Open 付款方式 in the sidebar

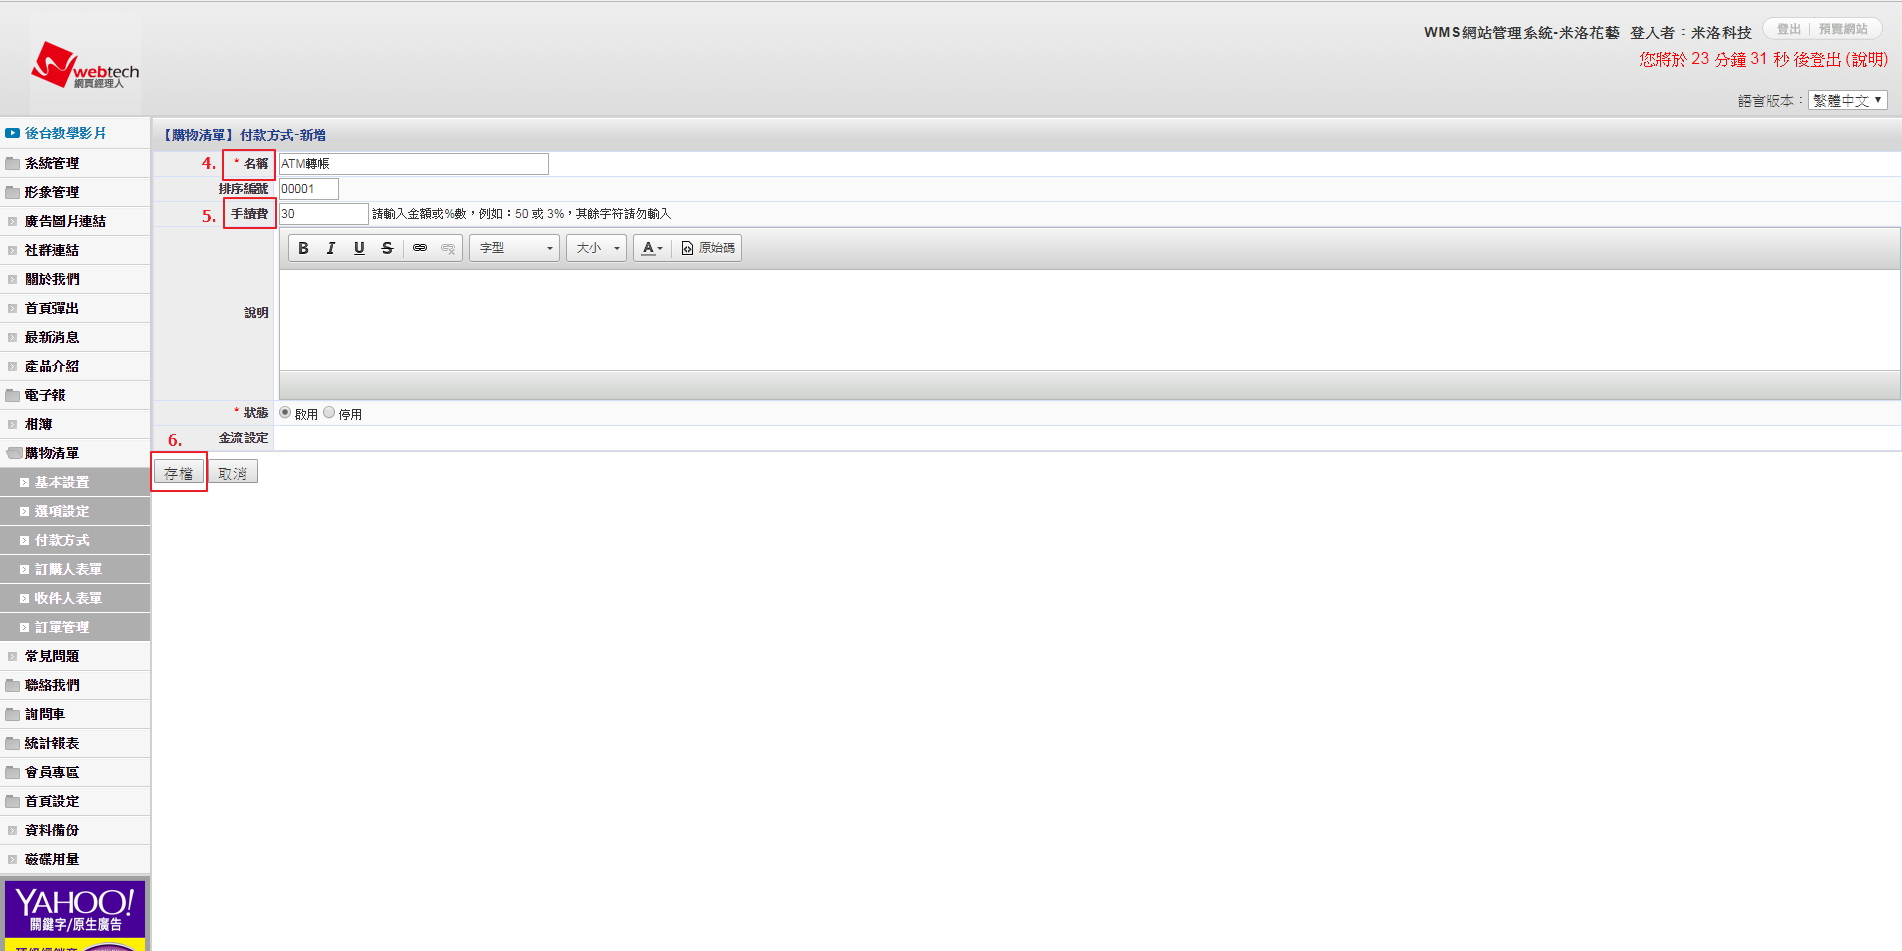coord(62,540)
